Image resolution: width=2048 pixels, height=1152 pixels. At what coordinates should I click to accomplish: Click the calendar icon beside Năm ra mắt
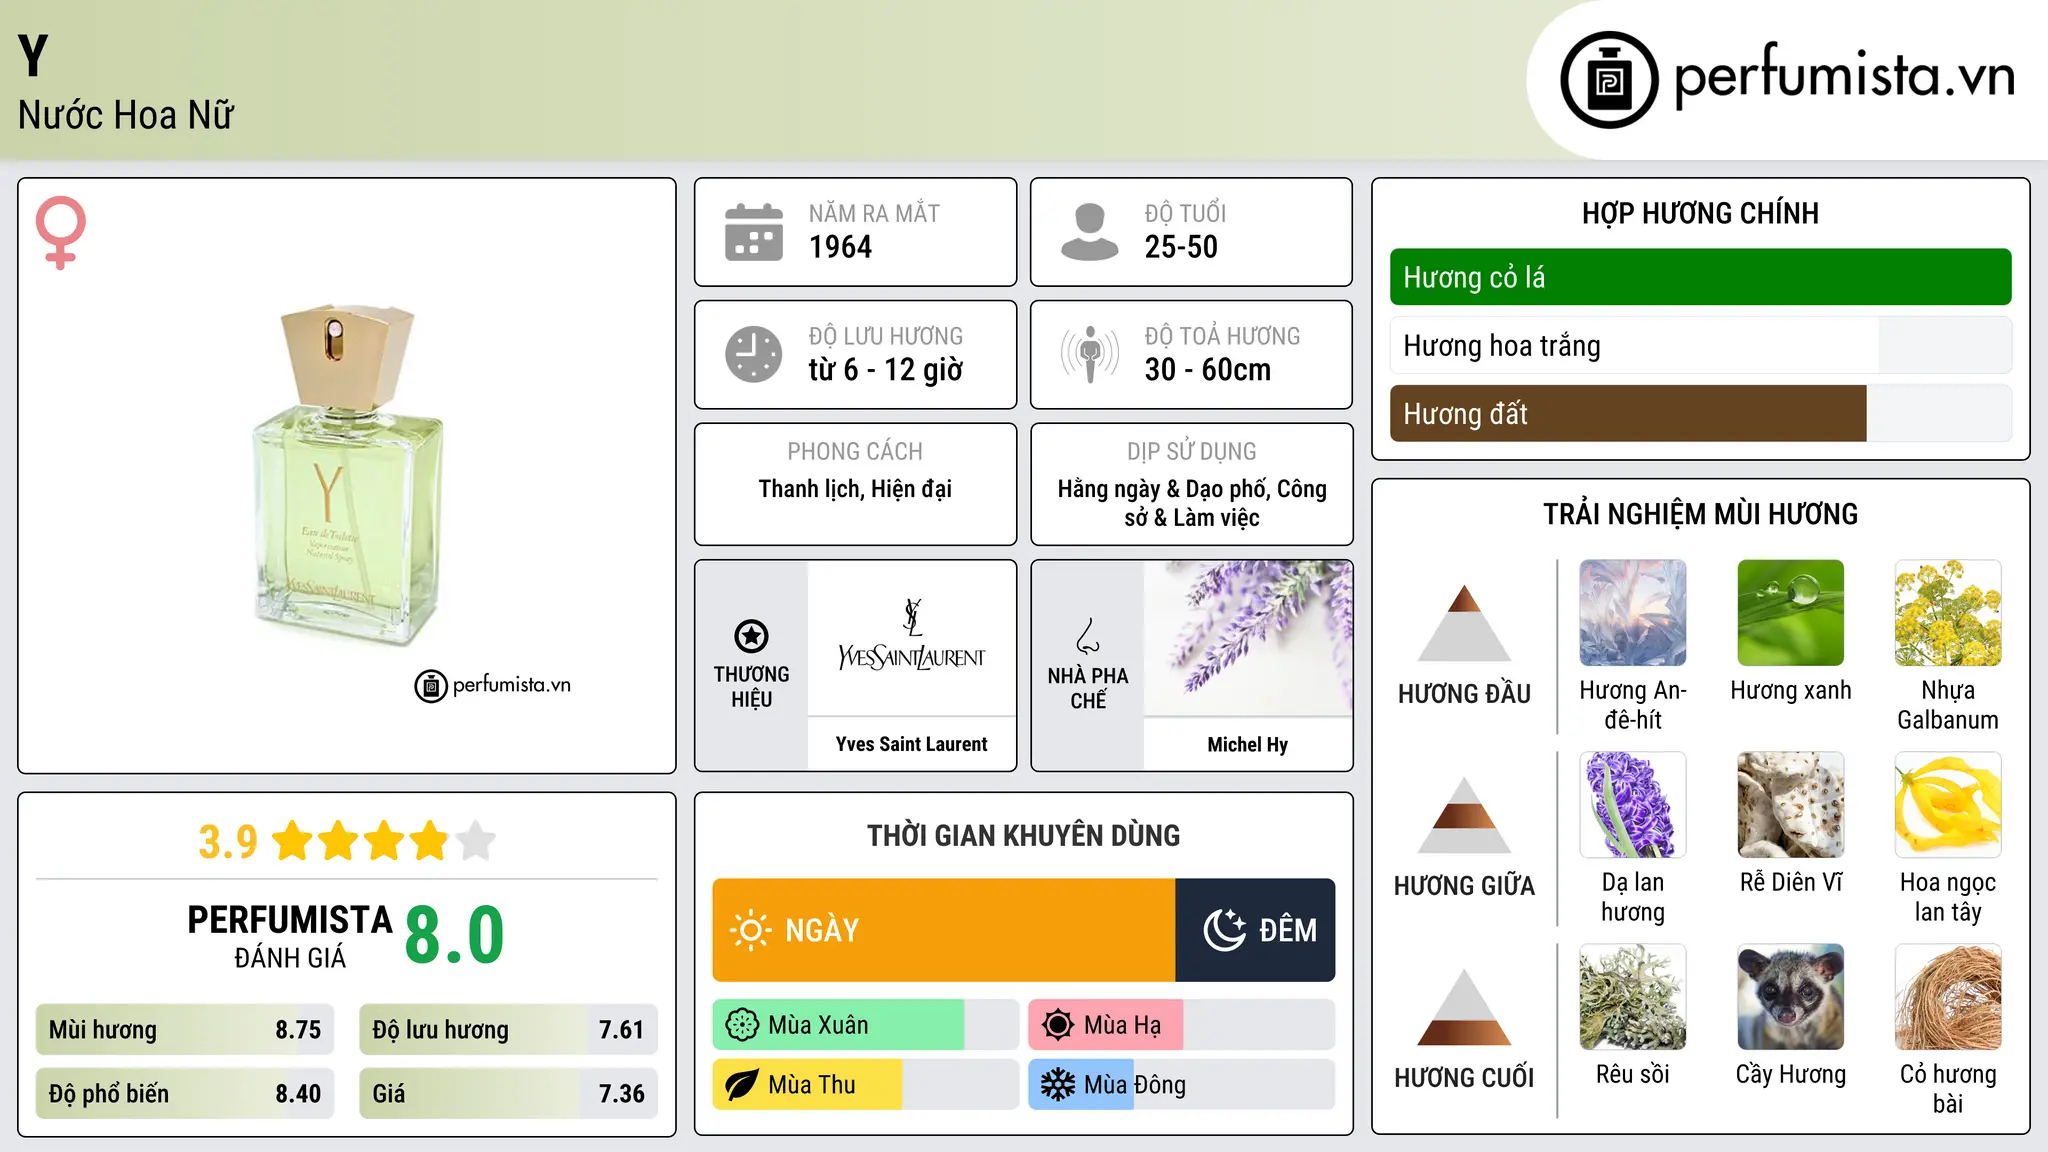point(754,232)
